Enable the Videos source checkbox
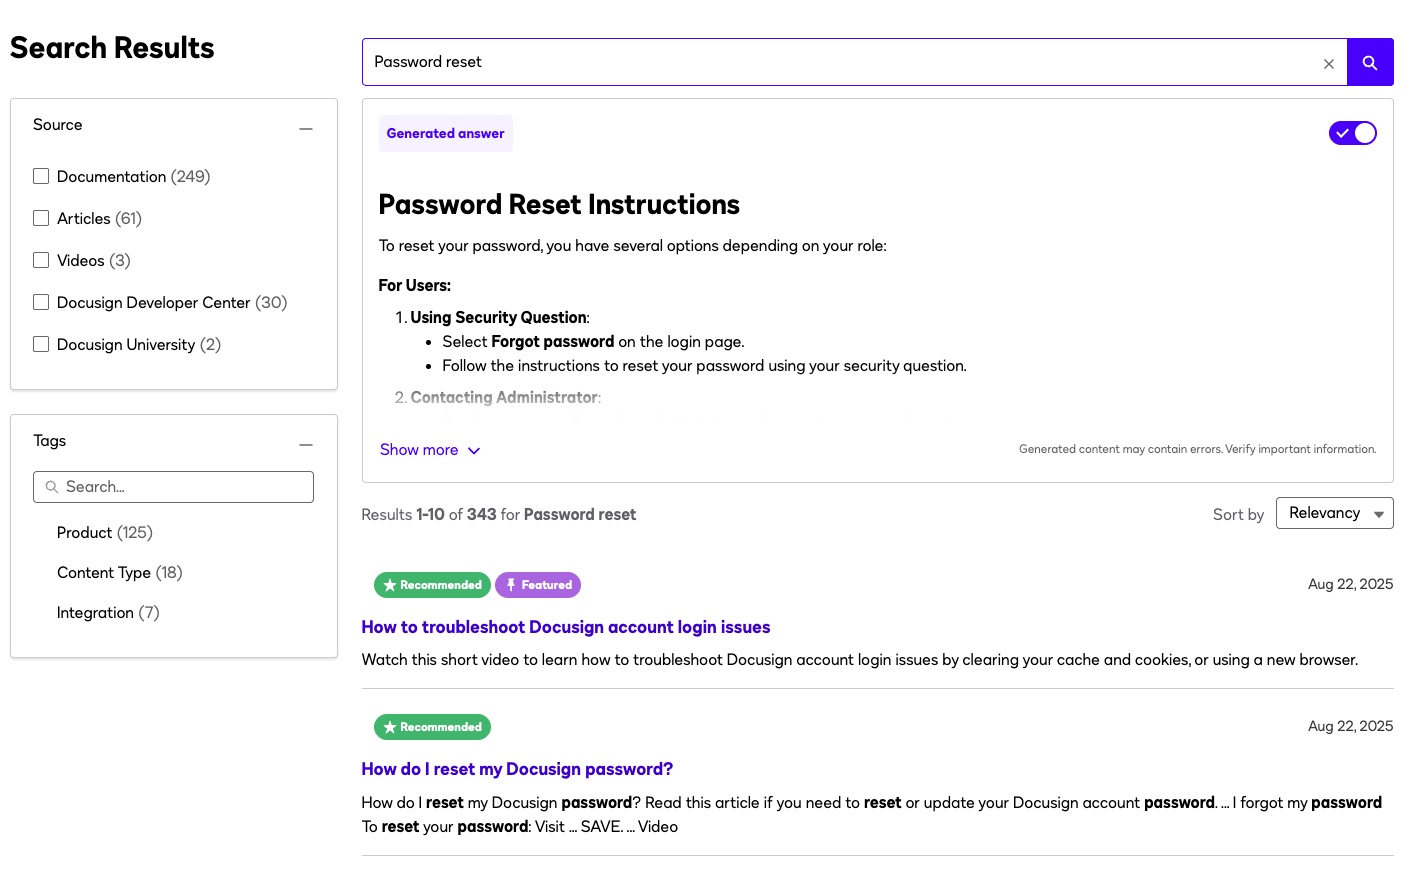The image size is (1416, 869). pyautogui.click(x=41, y=260)
